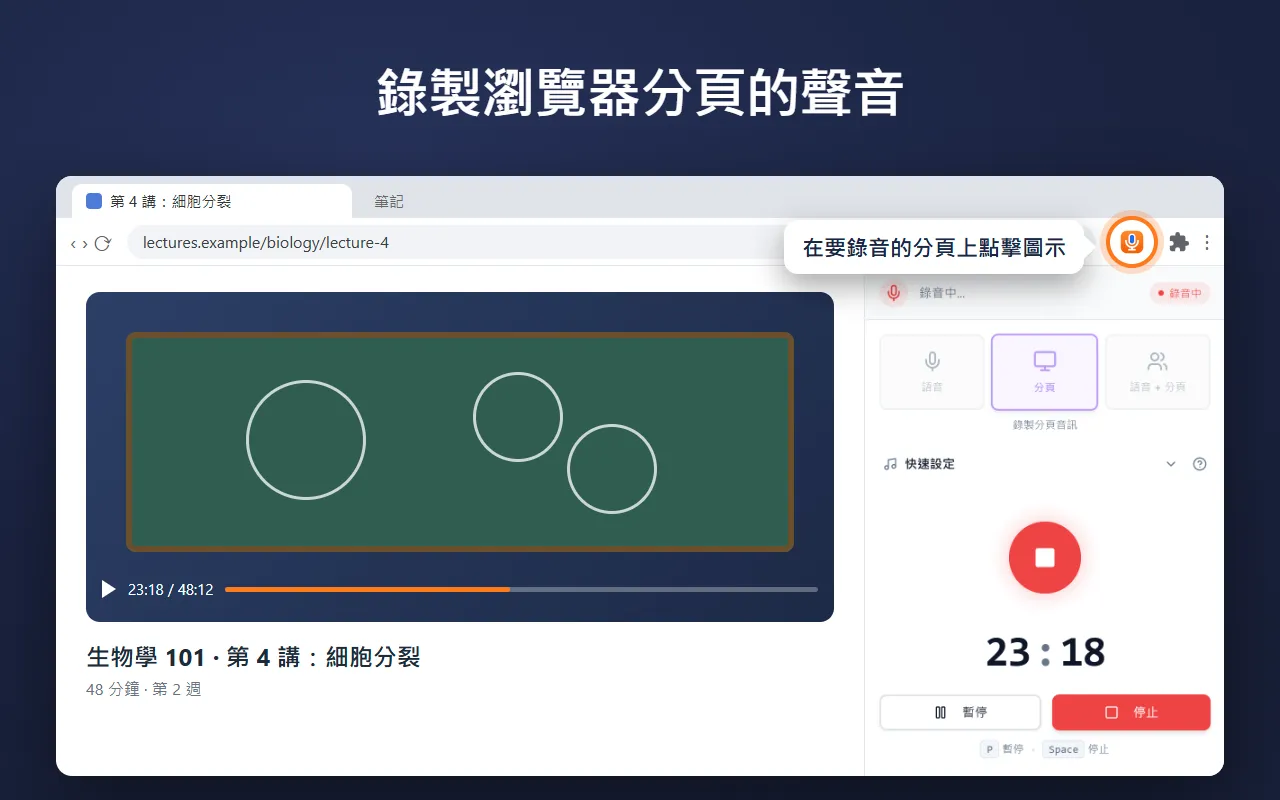The width and height of the screenshot is (1280, 800).
Task: Click the 錄製分頁音訊 caption
Action: coord(1045,425)
